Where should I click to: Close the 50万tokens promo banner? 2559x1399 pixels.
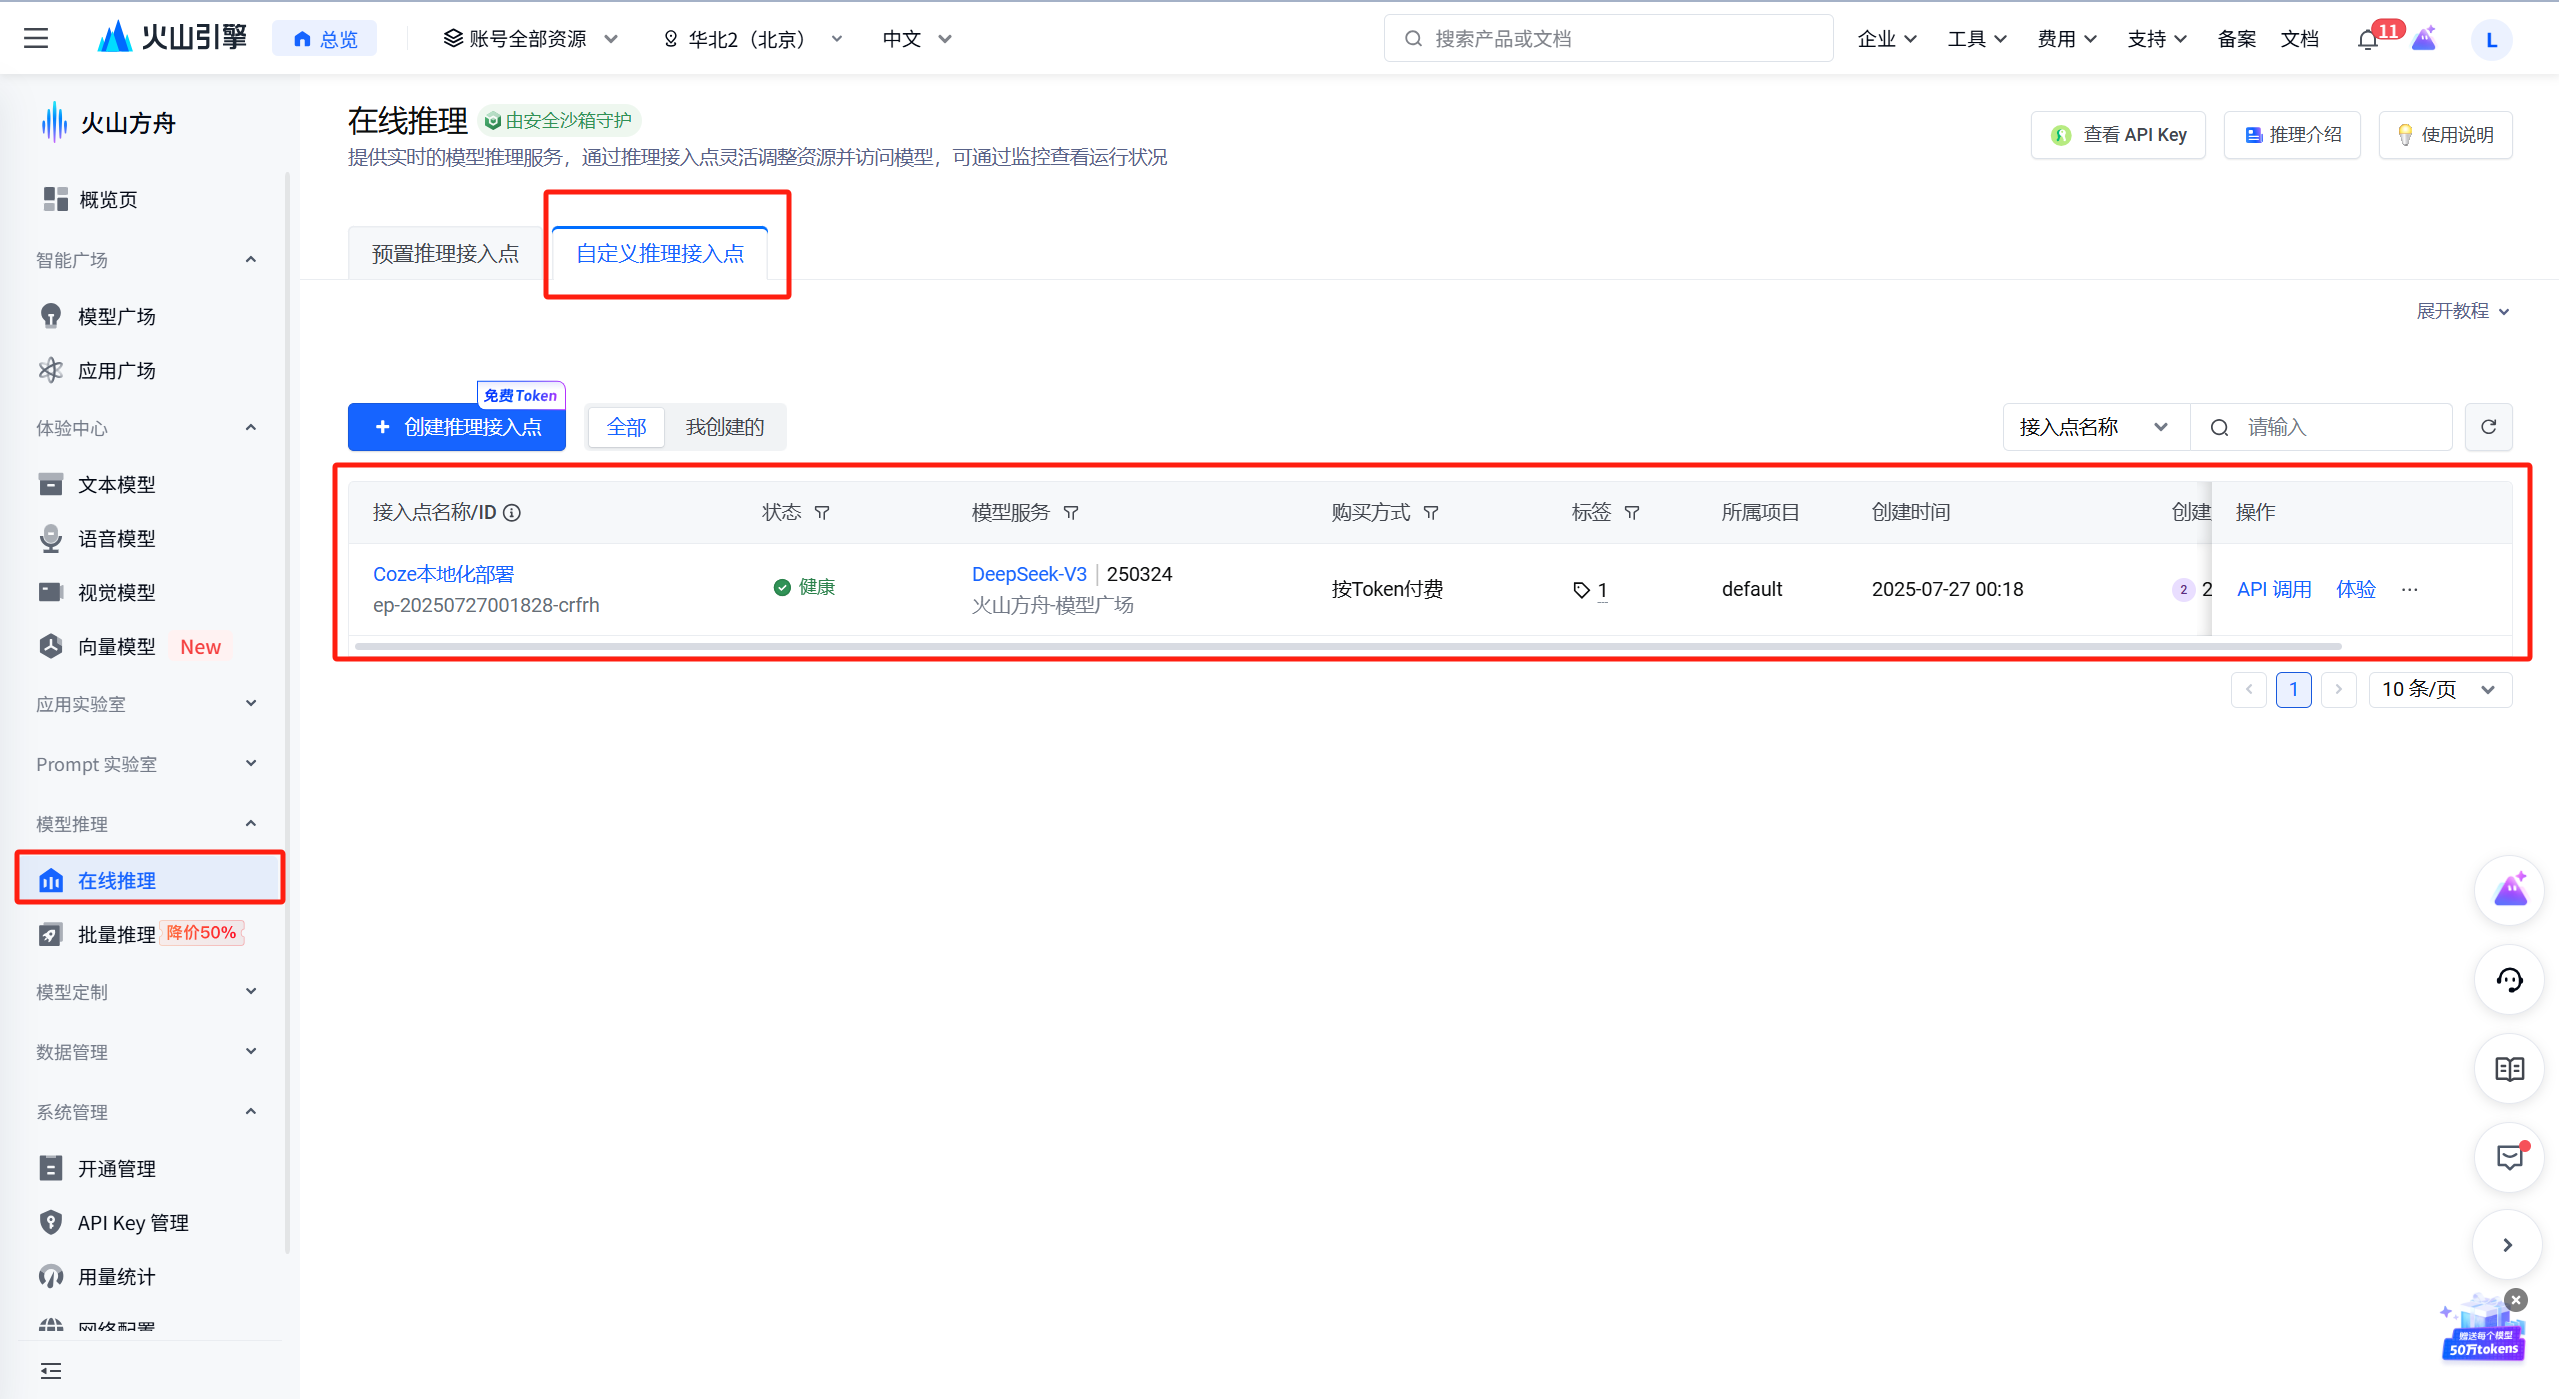point(2517,1300)
